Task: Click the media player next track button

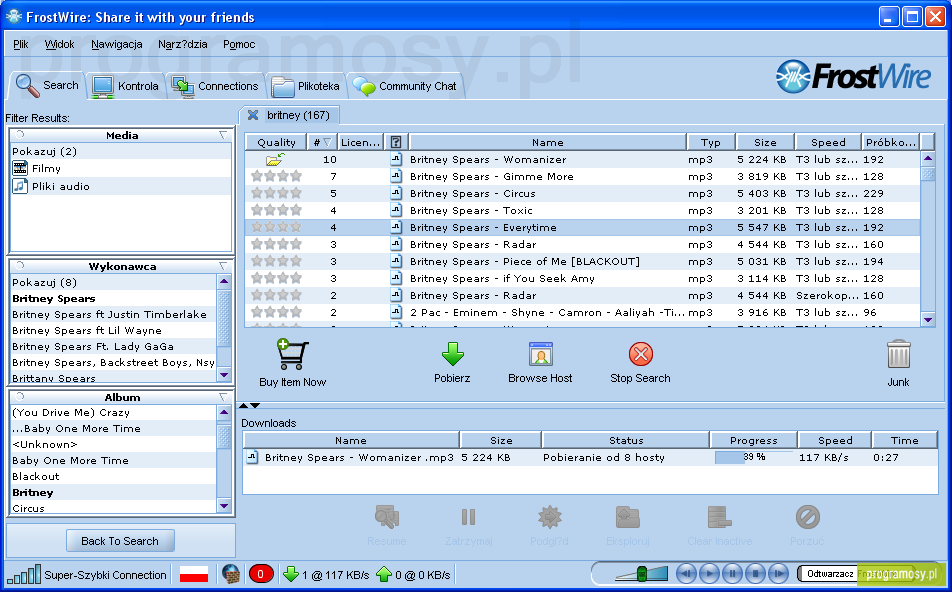Action: tap(778, 573)
